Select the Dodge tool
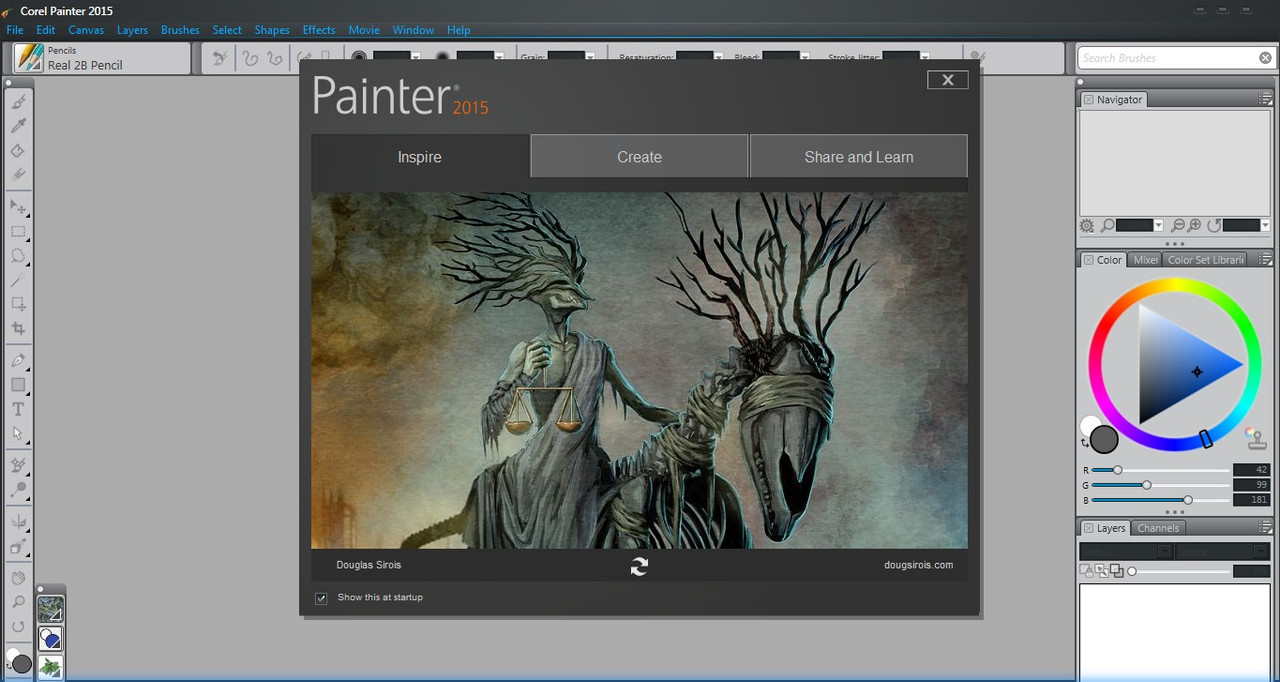This screenshot has width=1280, height=682. tap(18, 490)
